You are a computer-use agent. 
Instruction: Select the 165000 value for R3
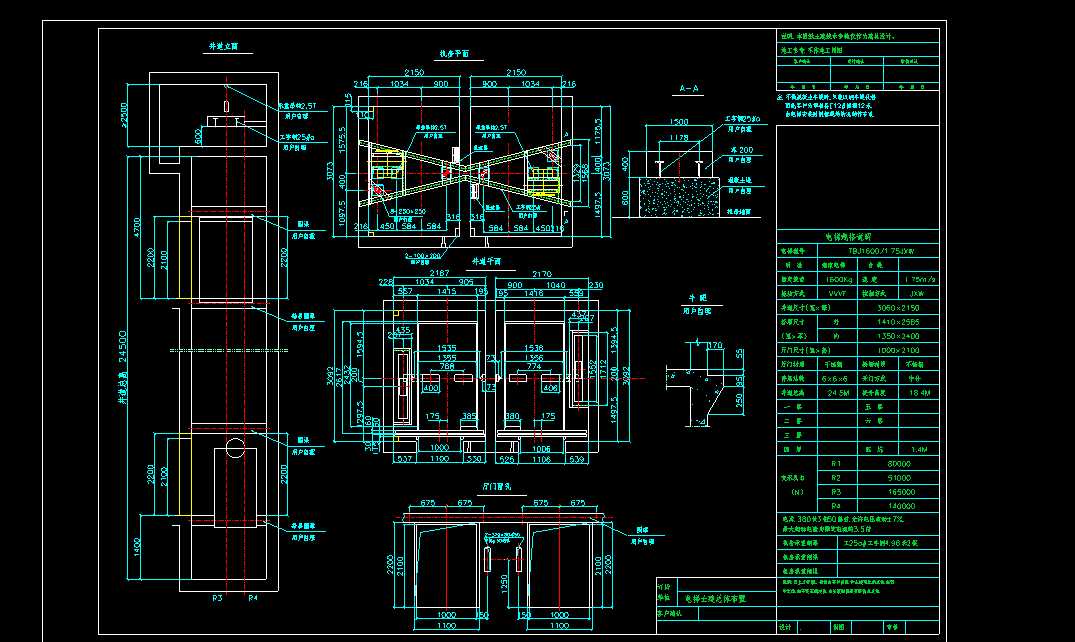pyautogui.click(x=901, y=492)
